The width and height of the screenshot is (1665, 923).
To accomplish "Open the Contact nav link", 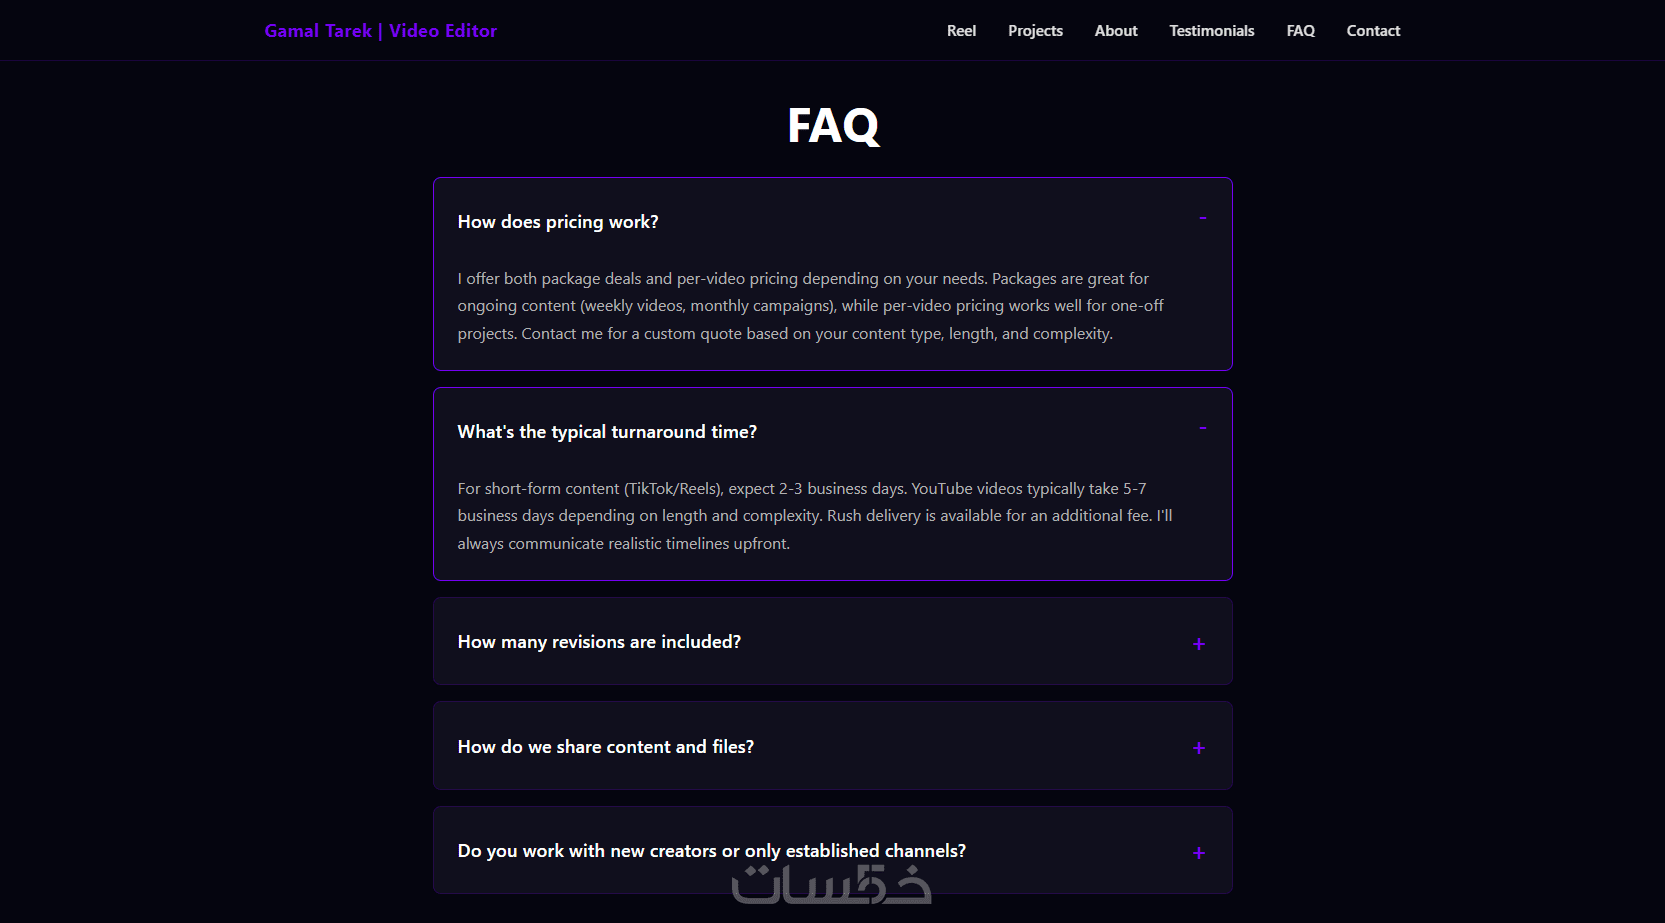I will pos(1373,31).
